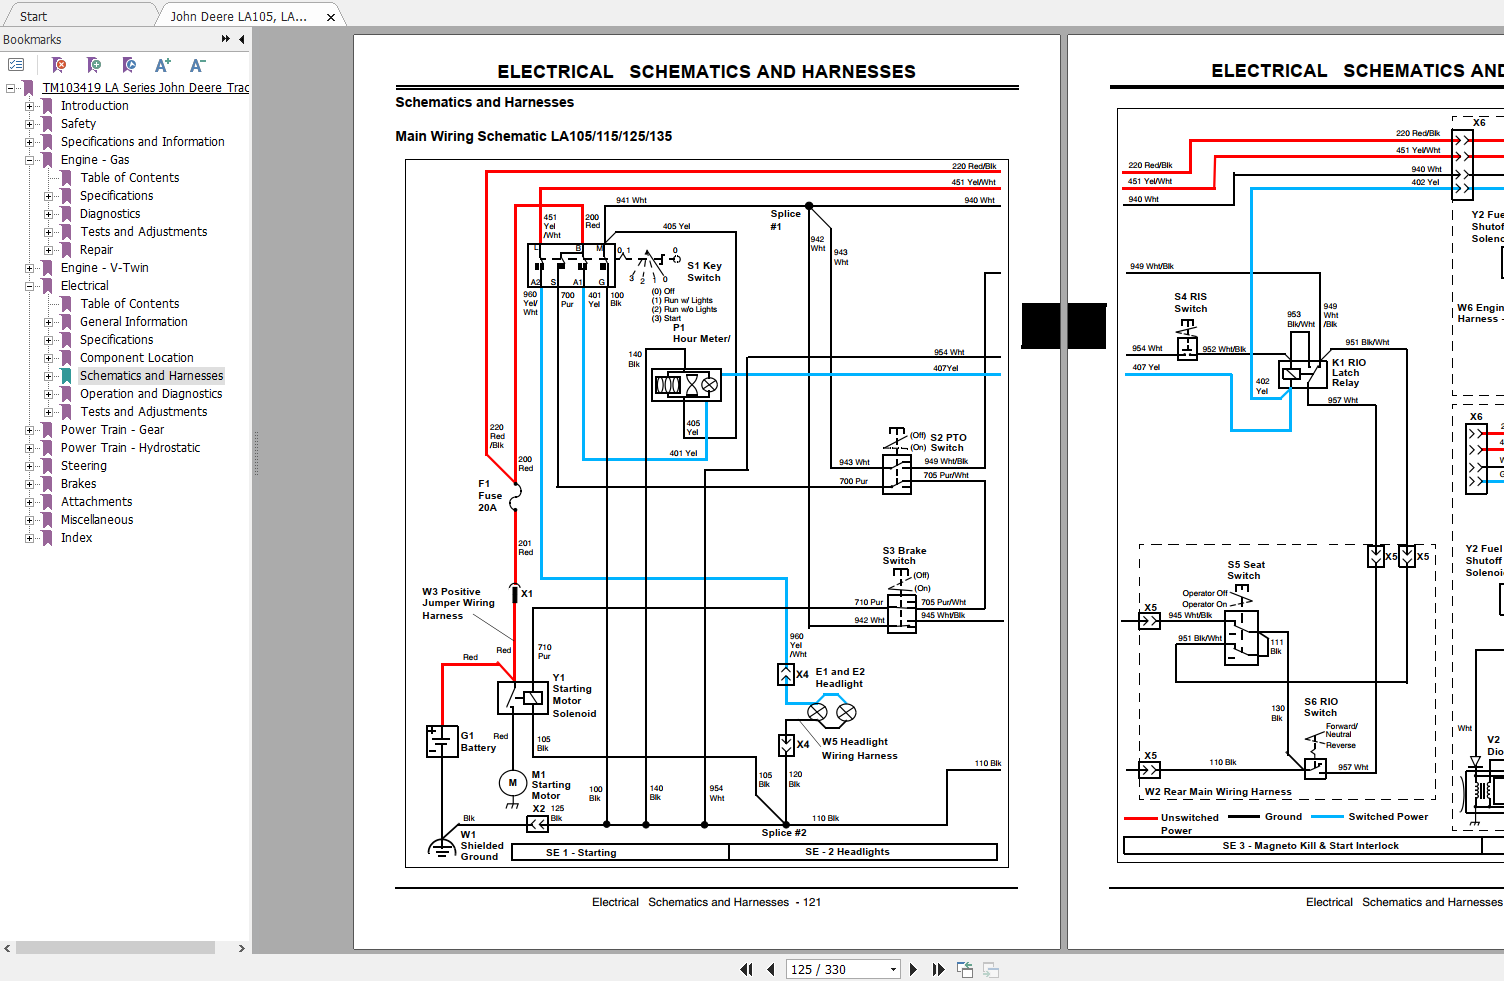Click the delete bookmark icon

59,65
